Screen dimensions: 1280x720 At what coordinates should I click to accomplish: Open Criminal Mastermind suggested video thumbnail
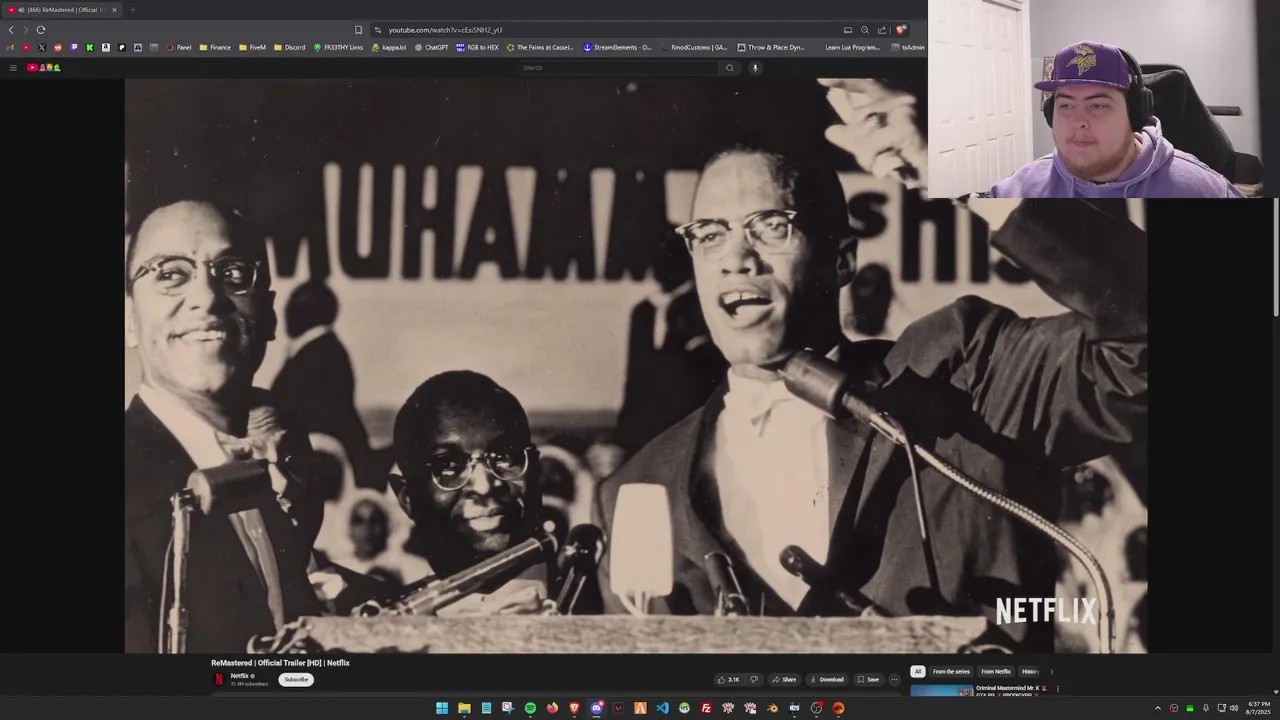pyautogui.click(x=941, y=691)
